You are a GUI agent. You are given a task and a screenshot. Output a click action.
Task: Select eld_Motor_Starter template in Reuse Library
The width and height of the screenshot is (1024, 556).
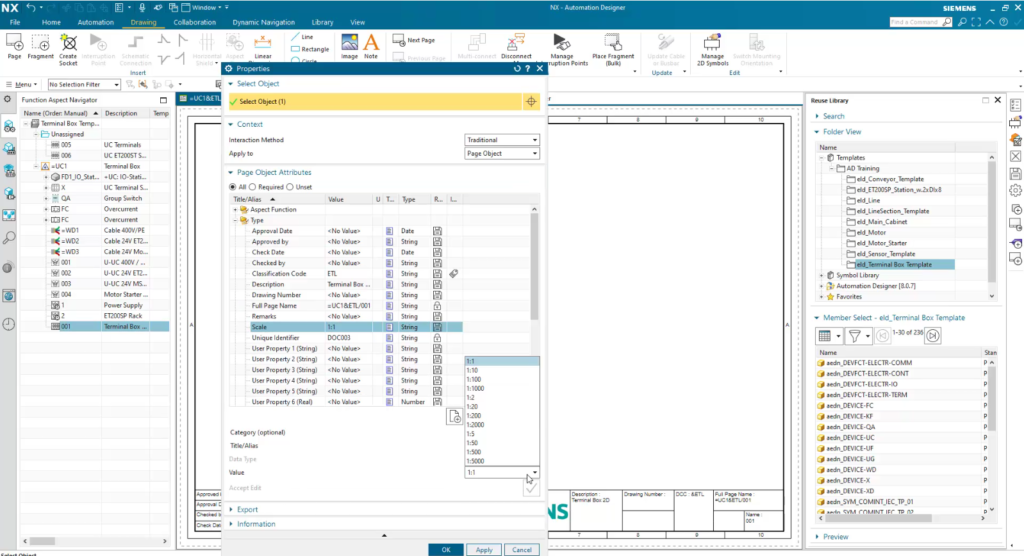tap(883, 243)
